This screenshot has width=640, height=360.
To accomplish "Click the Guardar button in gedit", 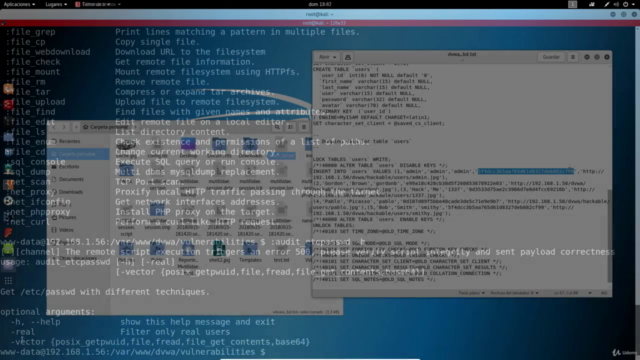I will point(551,57).
